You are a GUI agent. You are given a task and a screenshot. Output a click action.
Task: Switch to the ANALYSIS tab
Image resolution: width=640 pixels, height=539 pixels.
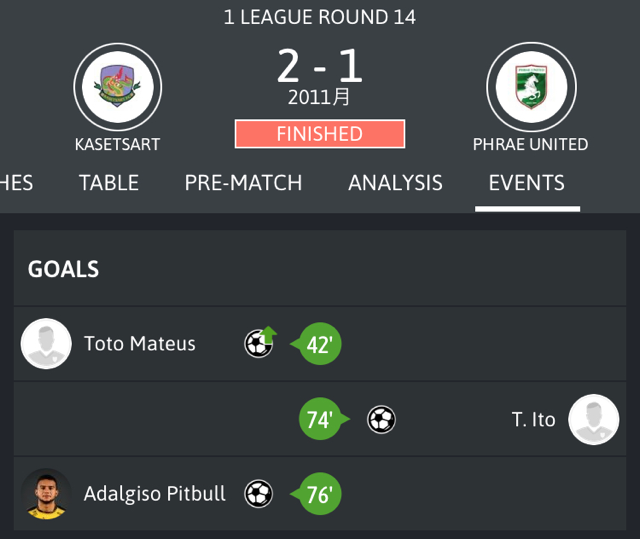[396, 182]
